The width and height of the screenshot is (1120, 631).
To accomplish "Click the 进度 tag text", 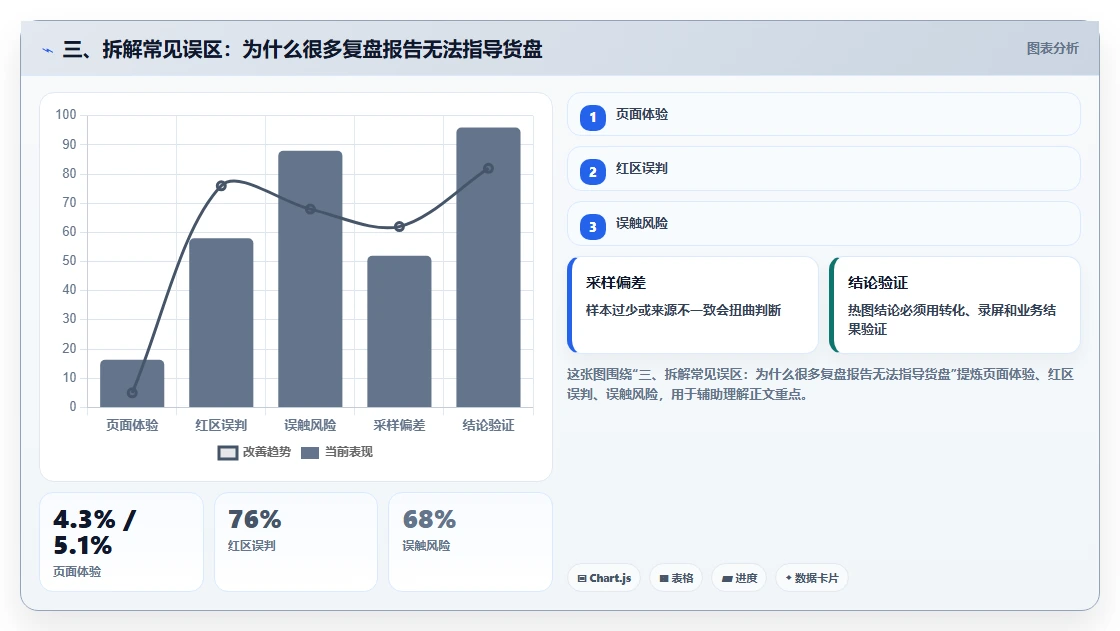I will (746, 578).
